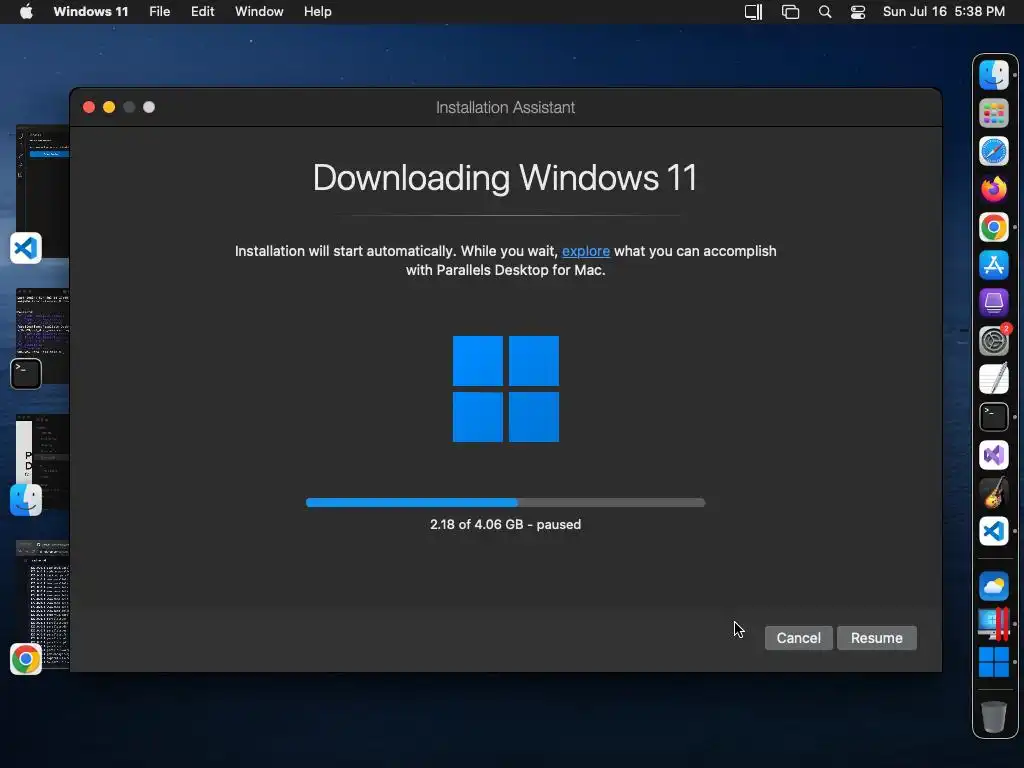
Task: Launch Firefox from the Dock
Action: tap(994, 189)
